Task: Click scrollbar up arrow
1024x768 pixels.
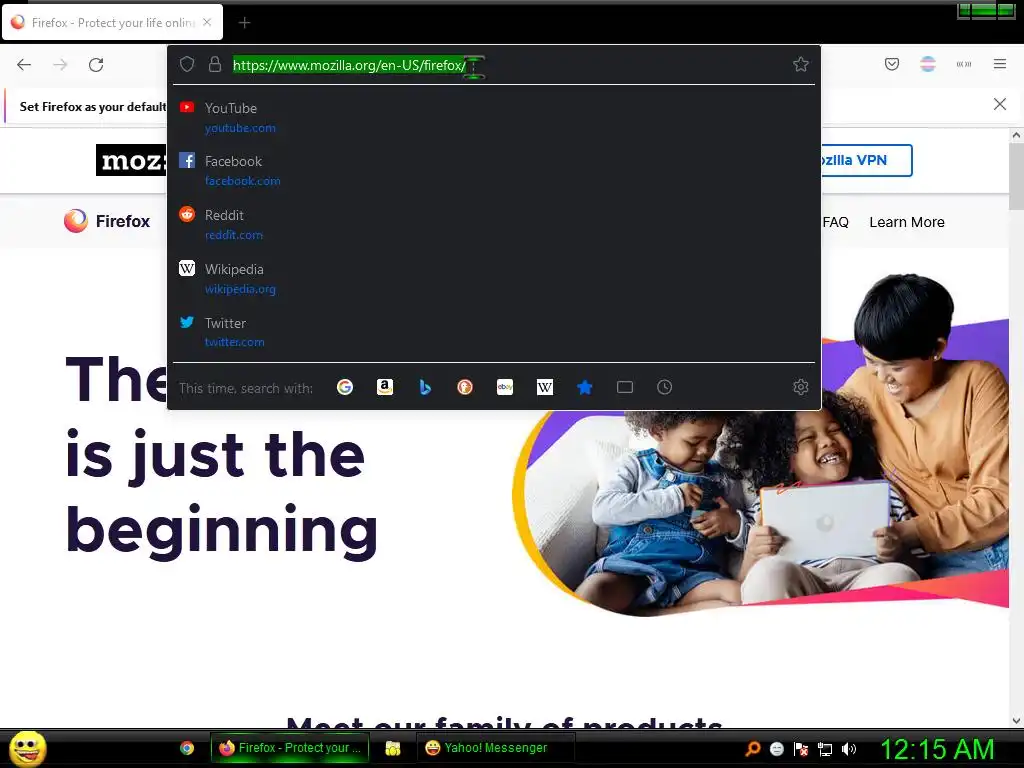Action: (x=1016, y=135)
